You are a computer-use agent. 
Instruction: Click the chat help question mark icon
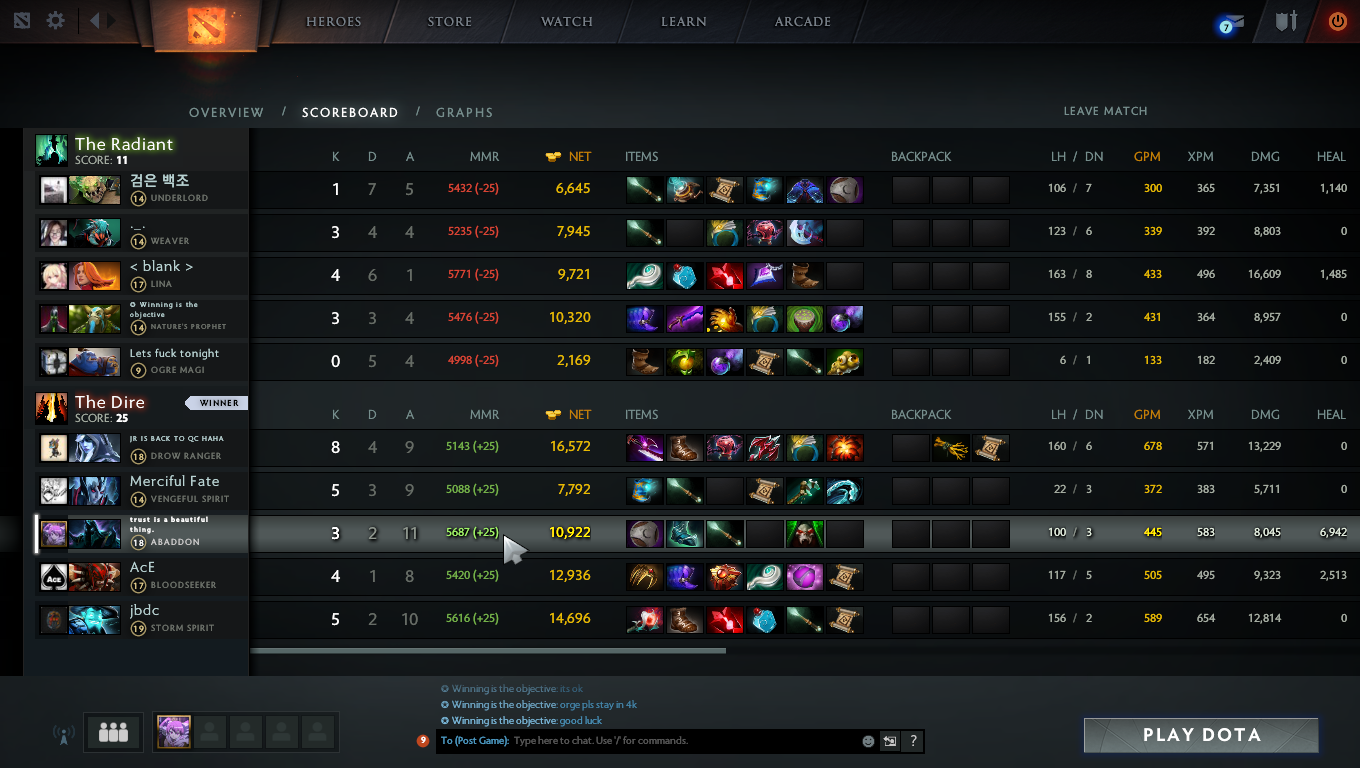pos(912,741)
